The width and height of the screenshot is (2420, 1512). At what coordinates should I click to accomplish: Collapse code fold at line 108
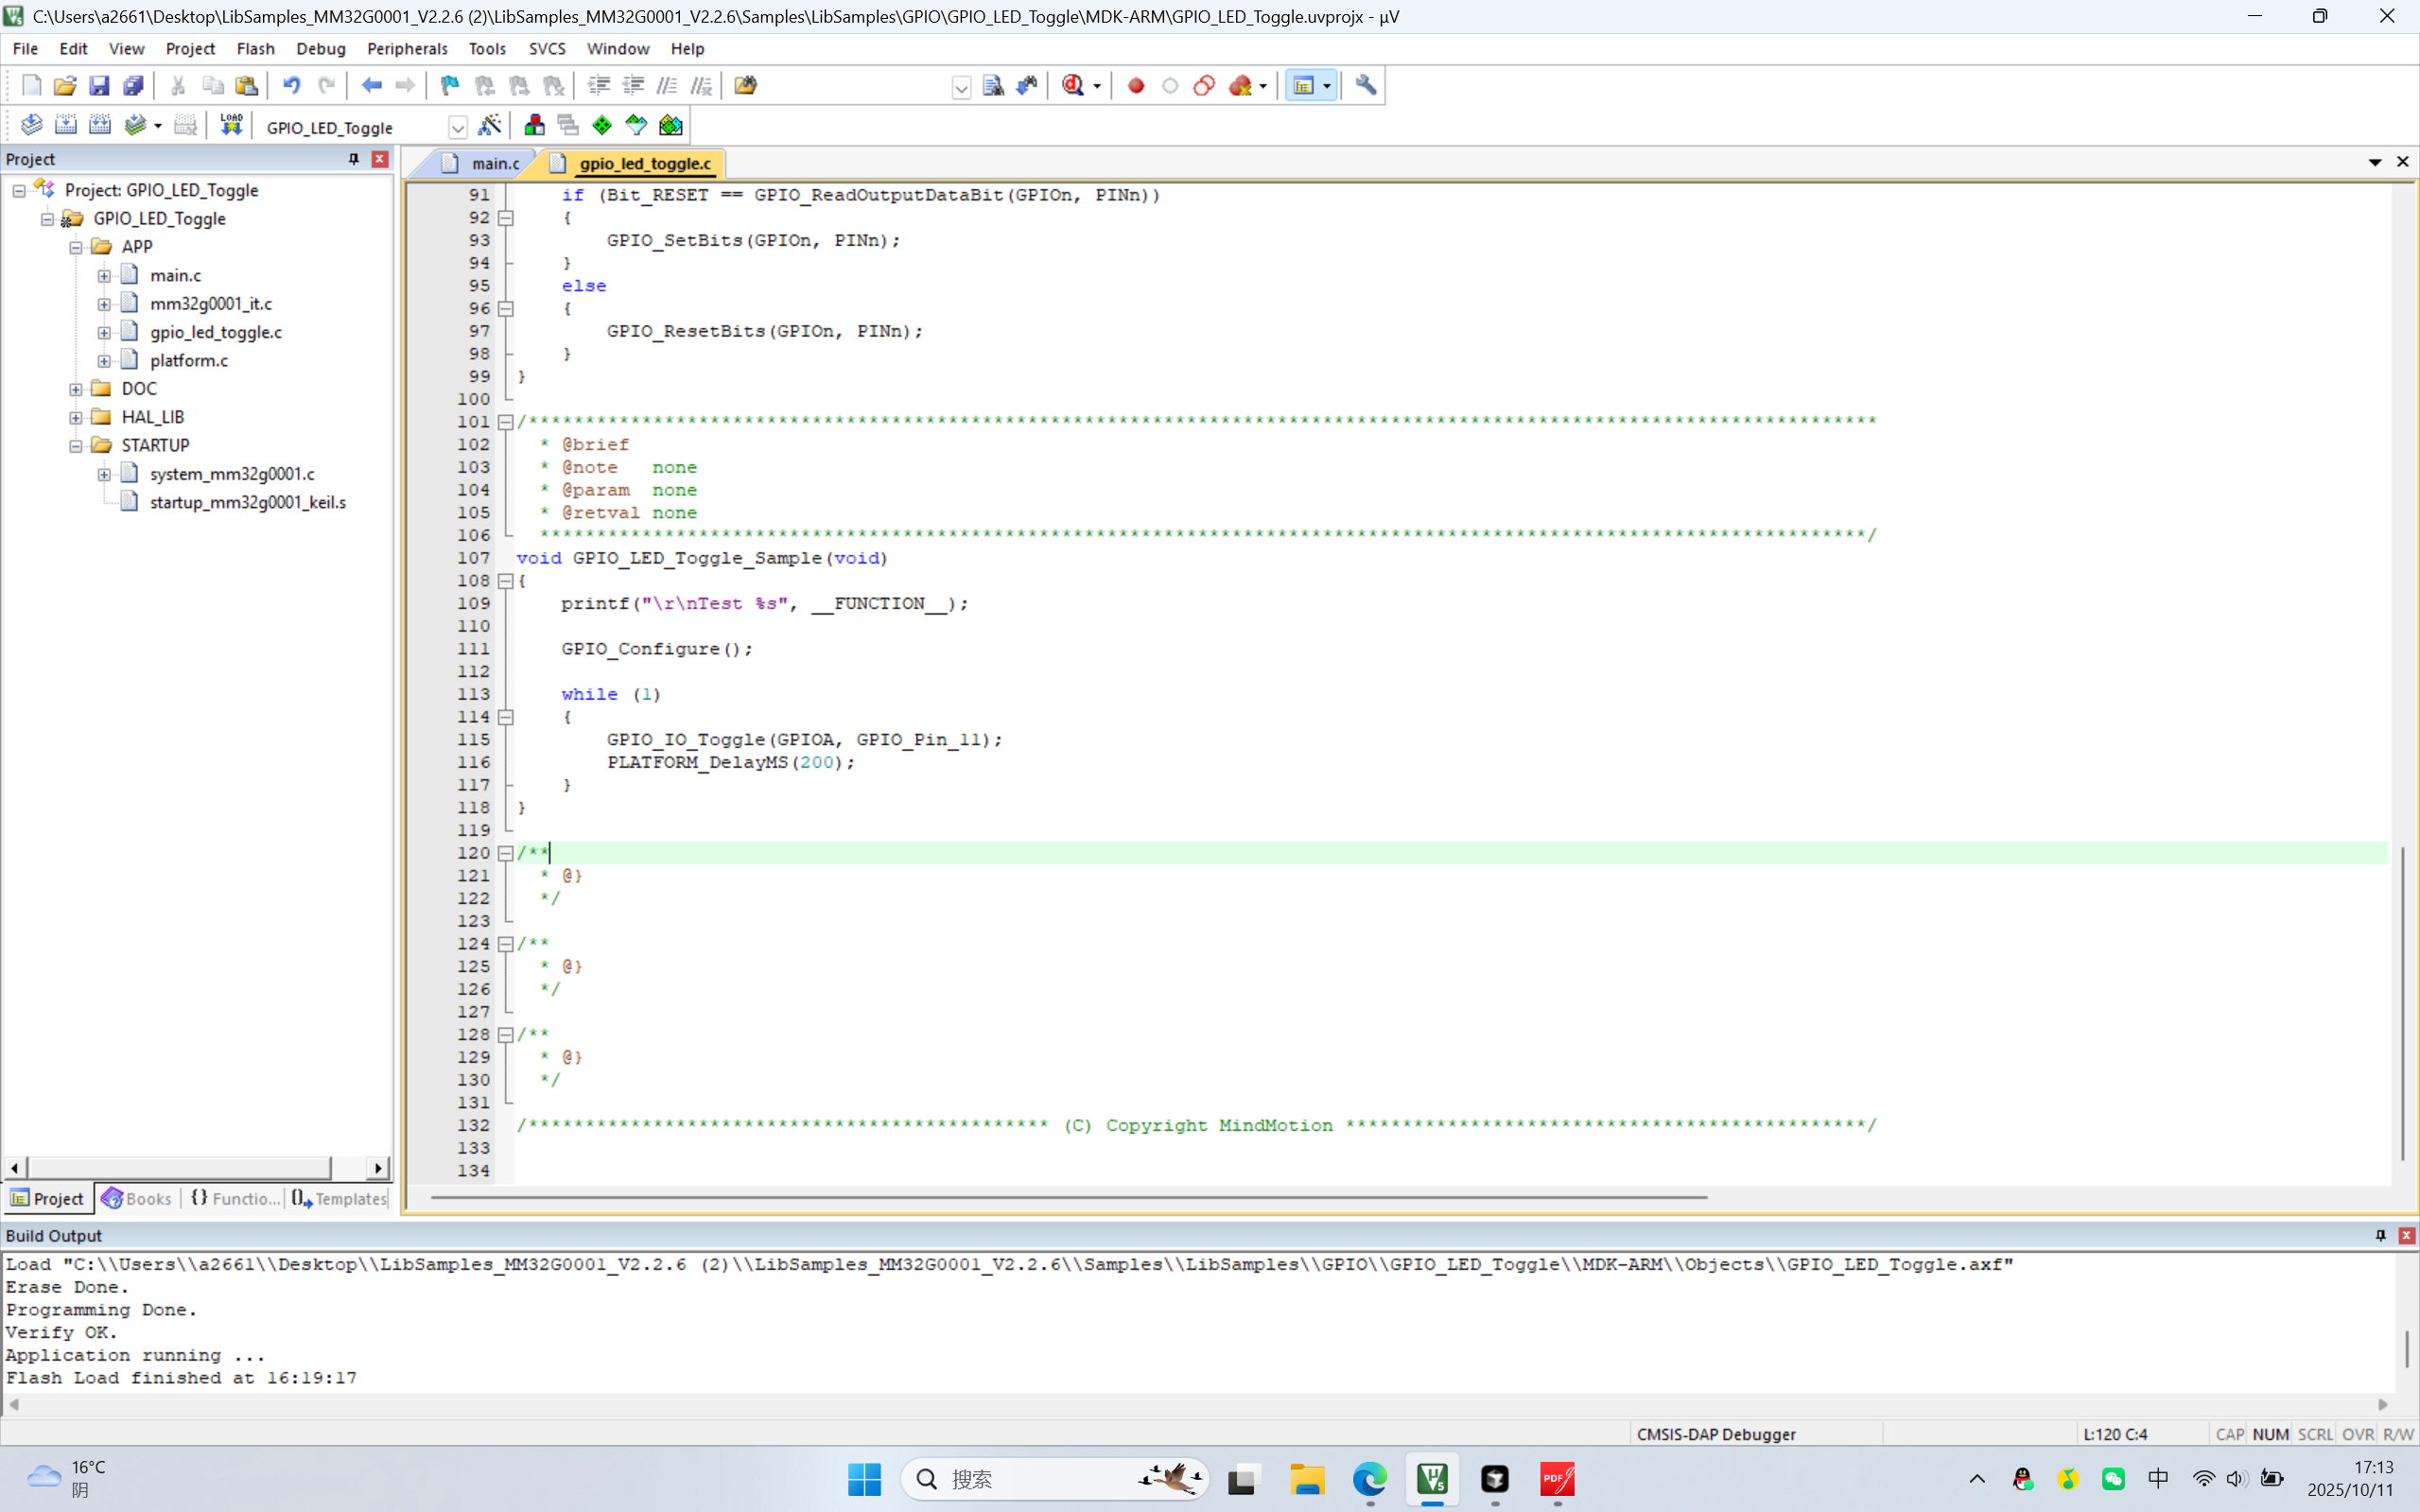point(506,581)
